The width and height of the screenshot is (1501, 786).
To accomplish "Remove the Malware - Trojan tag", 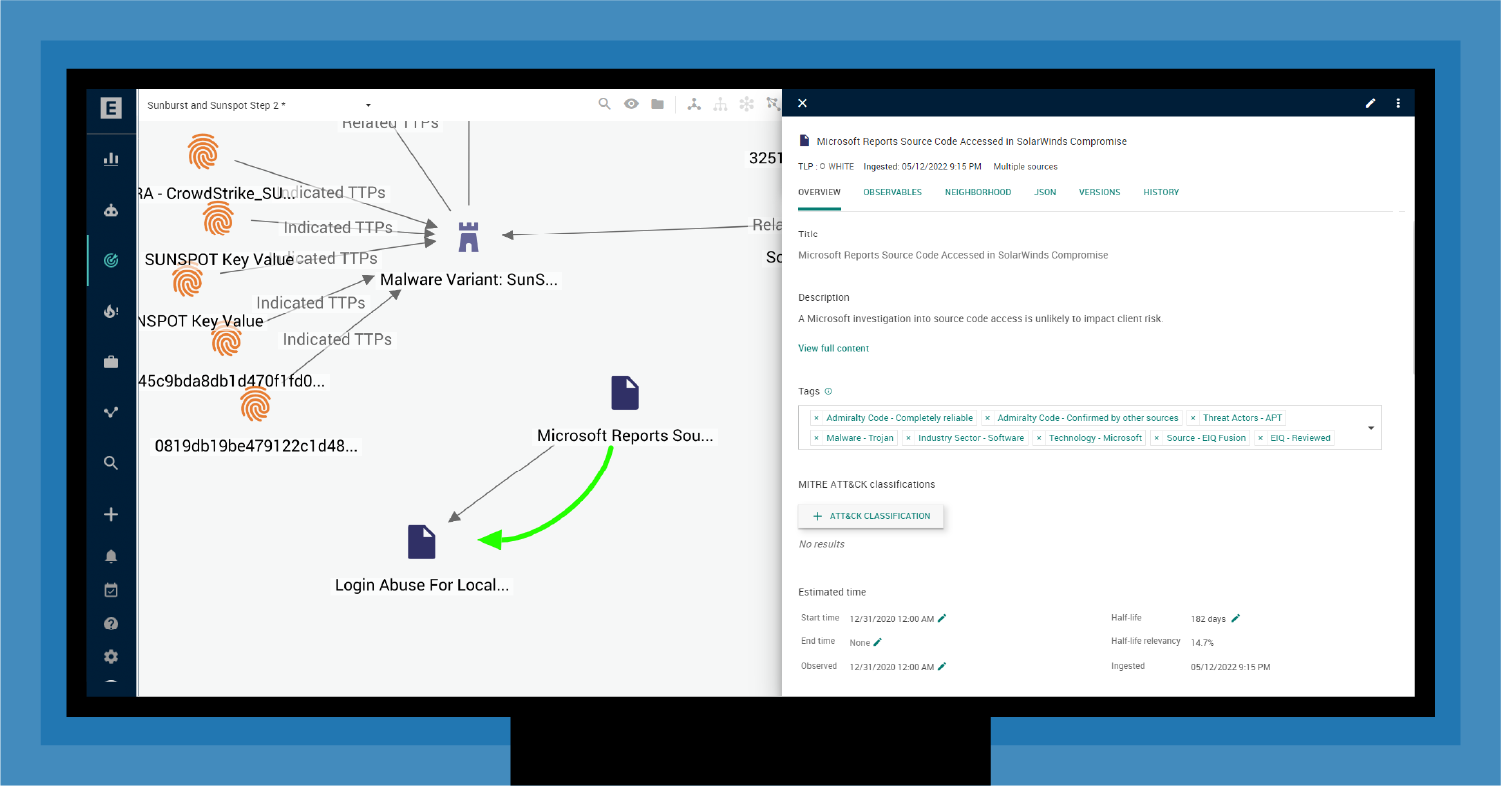I will click(x=816, y=438).
